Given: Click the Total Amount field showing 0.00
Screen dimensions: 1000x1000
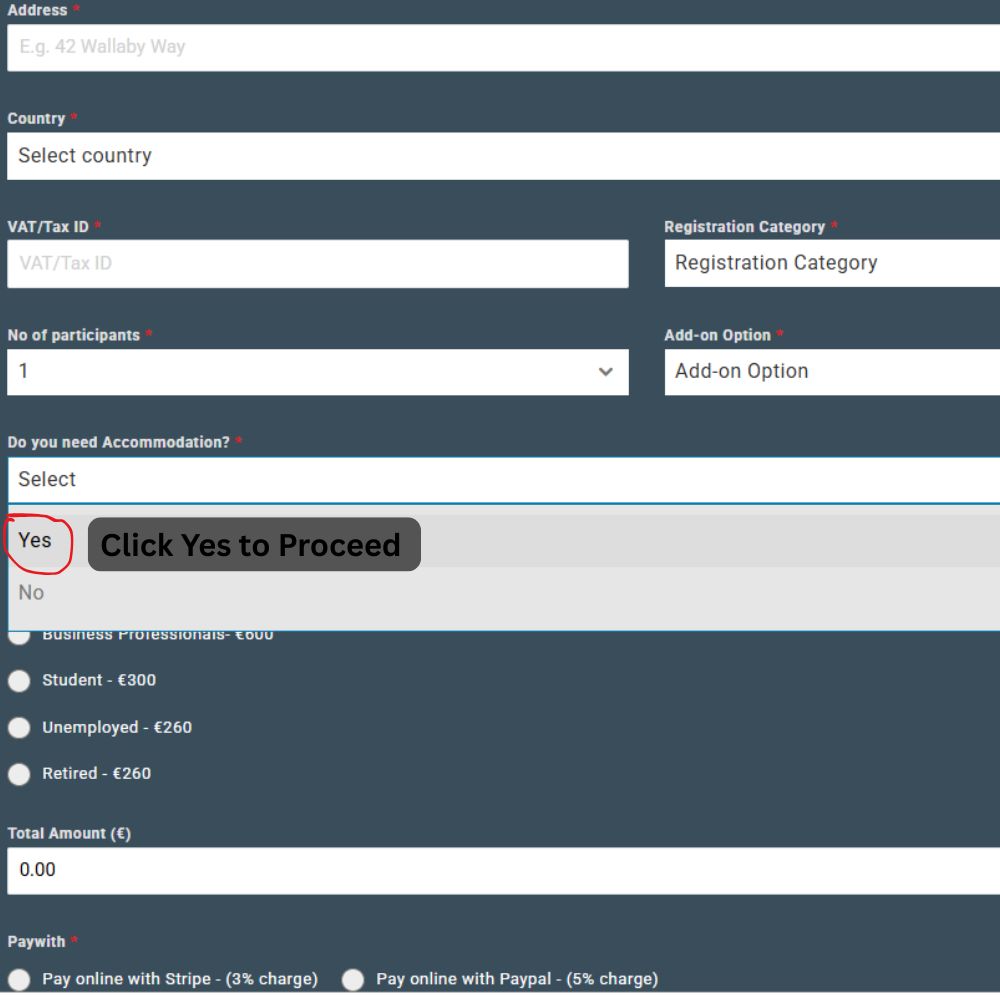Looking at the screenshot, I should [500, 870].
